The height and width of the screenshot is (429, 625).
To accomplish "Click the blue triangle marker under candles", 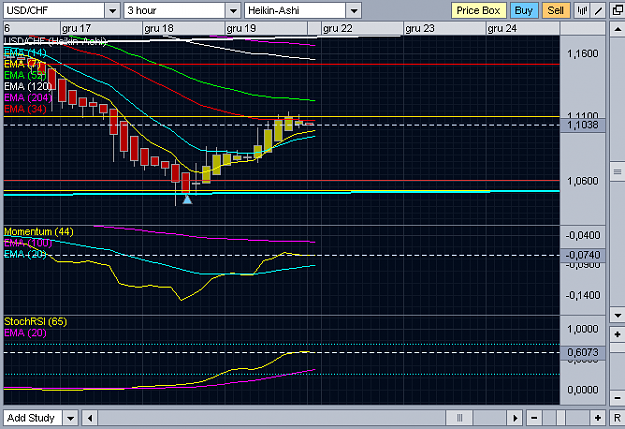I will [x=187, y=199].
